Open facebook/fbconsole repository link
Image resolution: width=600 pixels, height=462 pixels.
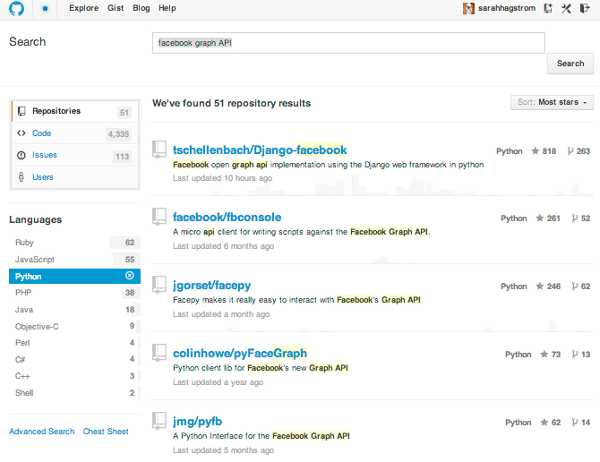pyautogui.click(x=227, y=217)
